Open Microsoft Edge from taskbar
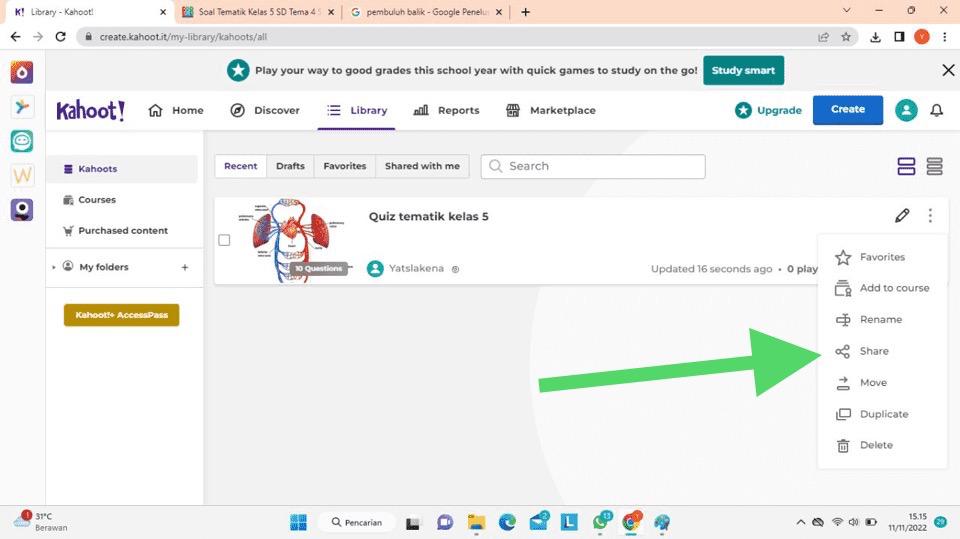The width and height of the screenshot is (960, 539). coord(507,522)
